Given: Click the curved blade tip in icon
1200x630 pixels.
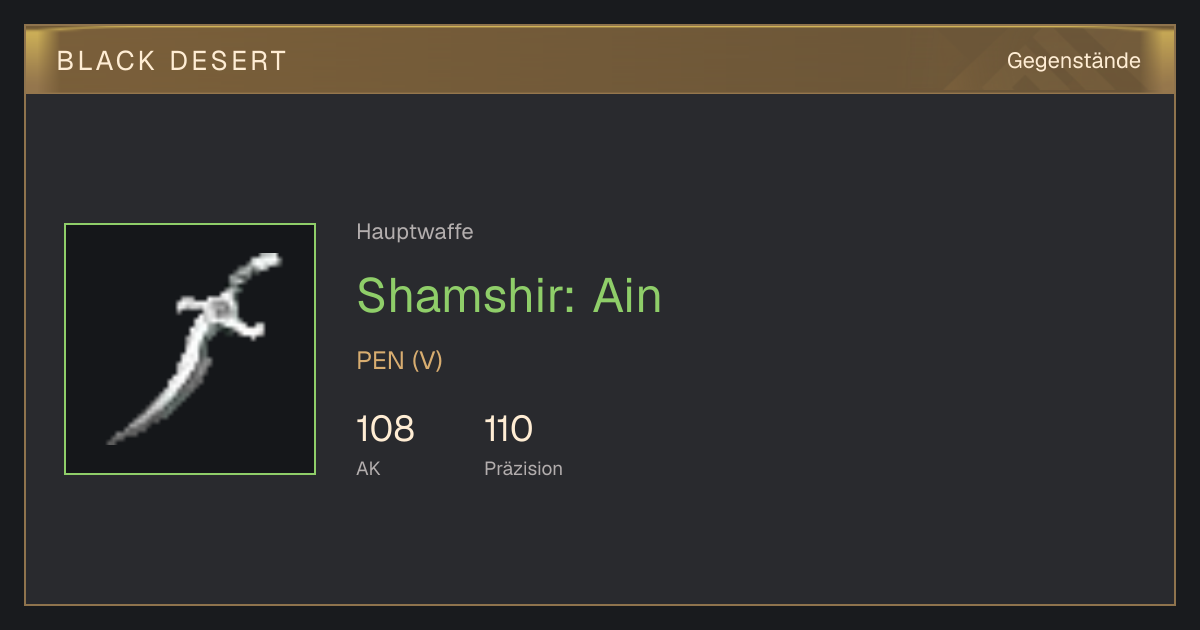Looking at the screenshot, I should pos(125,432).
